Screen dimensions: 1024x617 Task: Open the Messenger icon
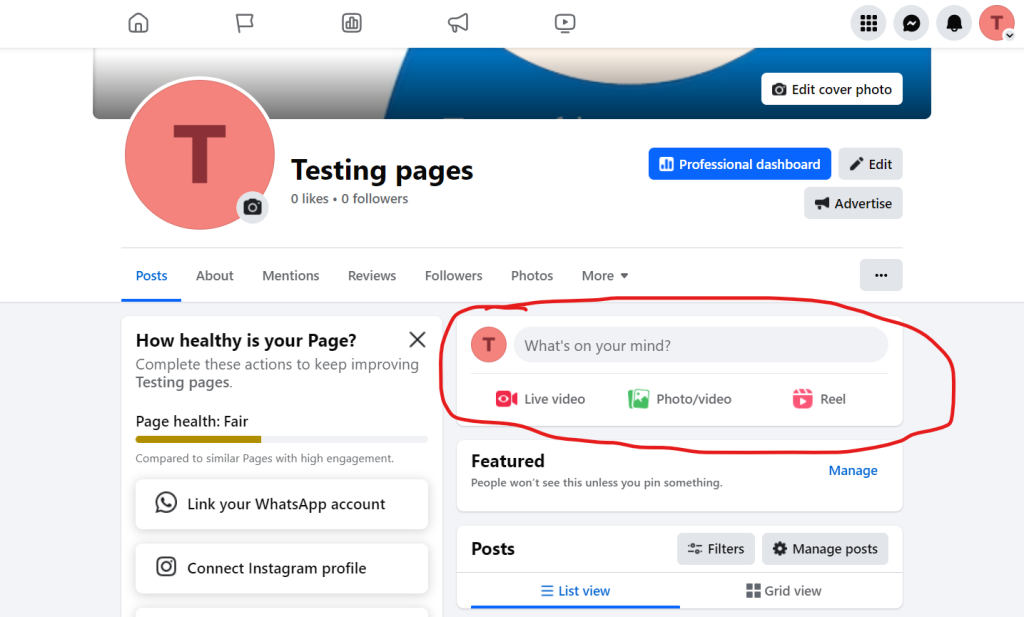[x=911, y=24]
